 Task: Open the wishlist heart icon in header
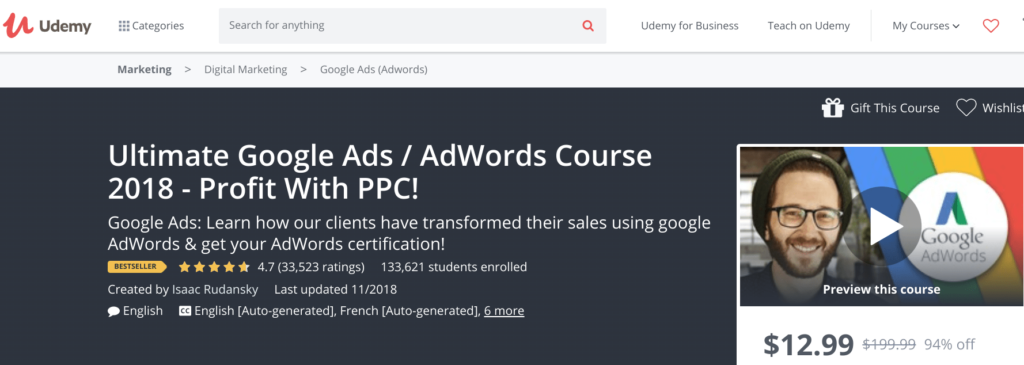click(991, 26)
